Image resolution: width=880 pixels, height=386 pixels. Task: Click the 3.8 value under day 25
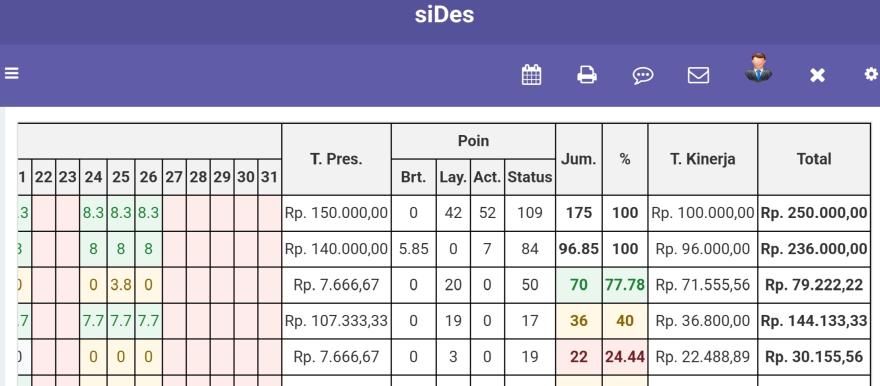point(121,285)
